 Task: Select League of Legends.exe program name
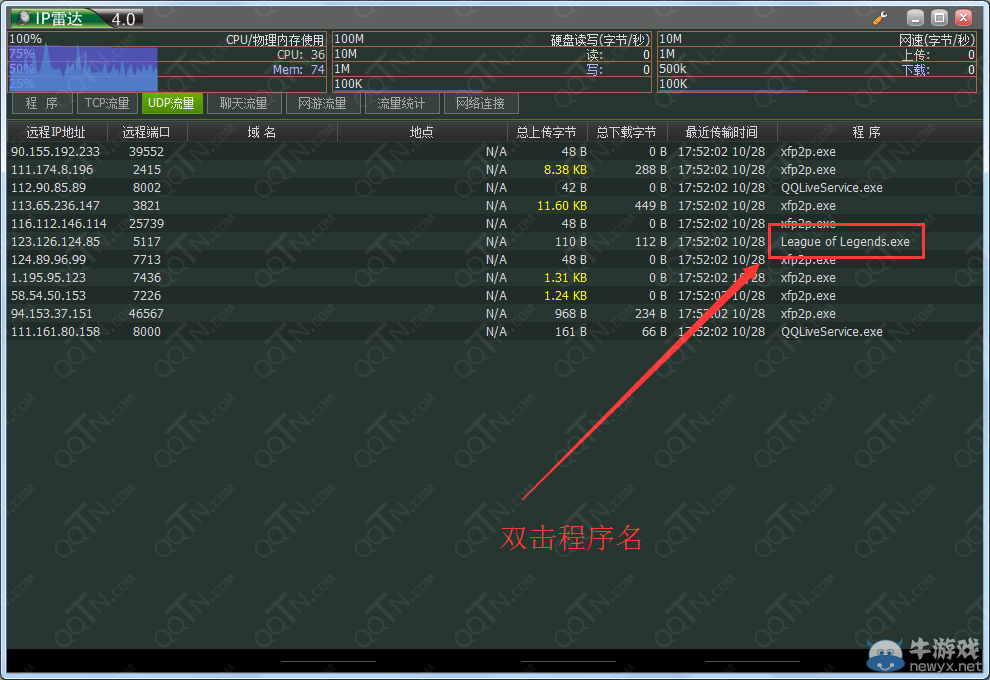pyautogui.click(x=845, y=242)
